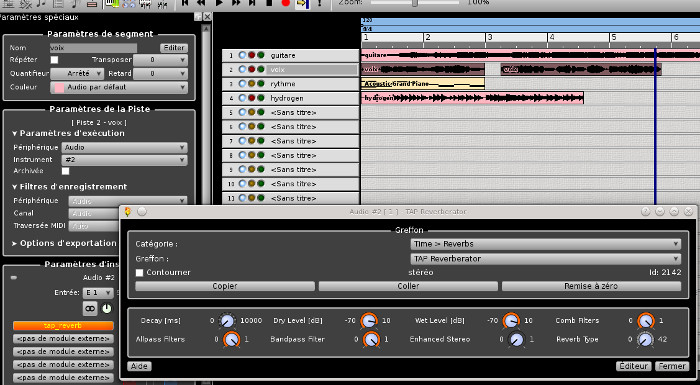The height and width of the screenshot is (385, 700).
Task: Open the Transposer dropdown
Action: coord(160,60)
